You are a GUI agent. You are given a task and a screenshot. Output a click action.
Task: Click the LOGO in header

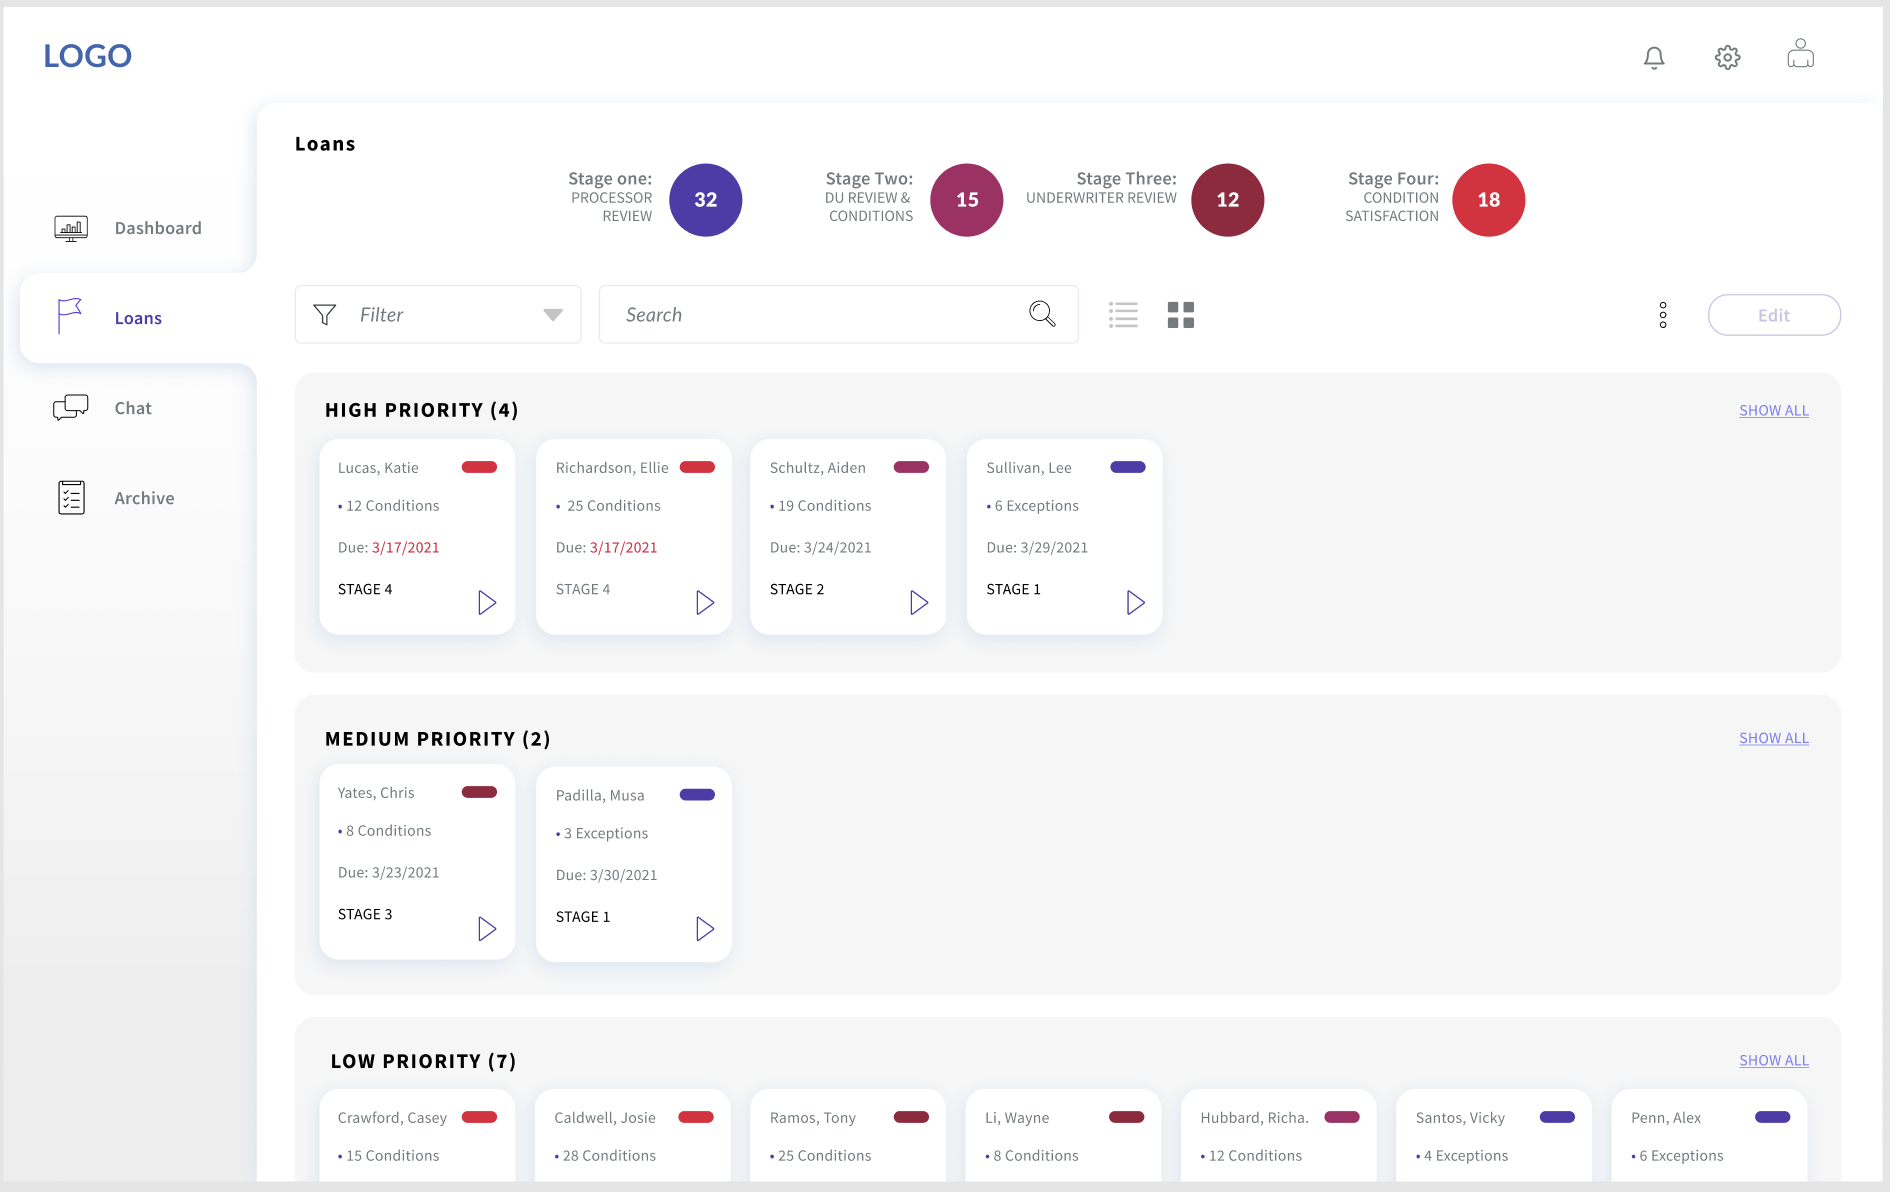tap(88, 56)
